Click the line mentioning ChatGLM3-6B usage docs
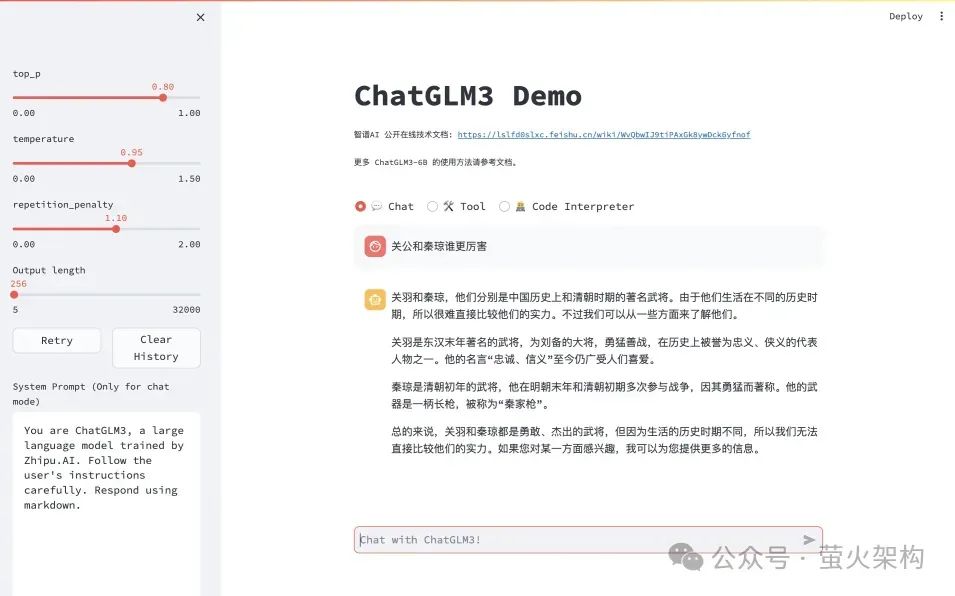Viewport: 955px width, 596px height. [435, 163]
